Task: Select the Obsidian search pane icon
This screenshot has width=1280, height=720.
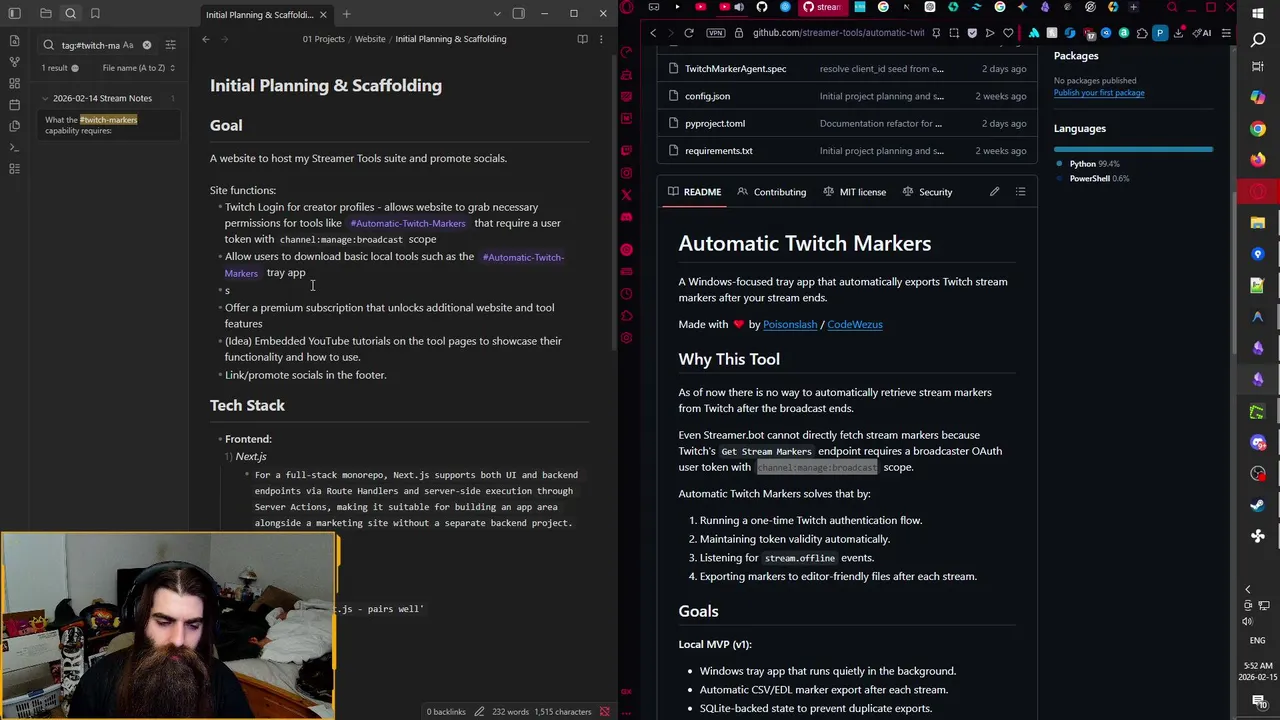Action: 71,14
